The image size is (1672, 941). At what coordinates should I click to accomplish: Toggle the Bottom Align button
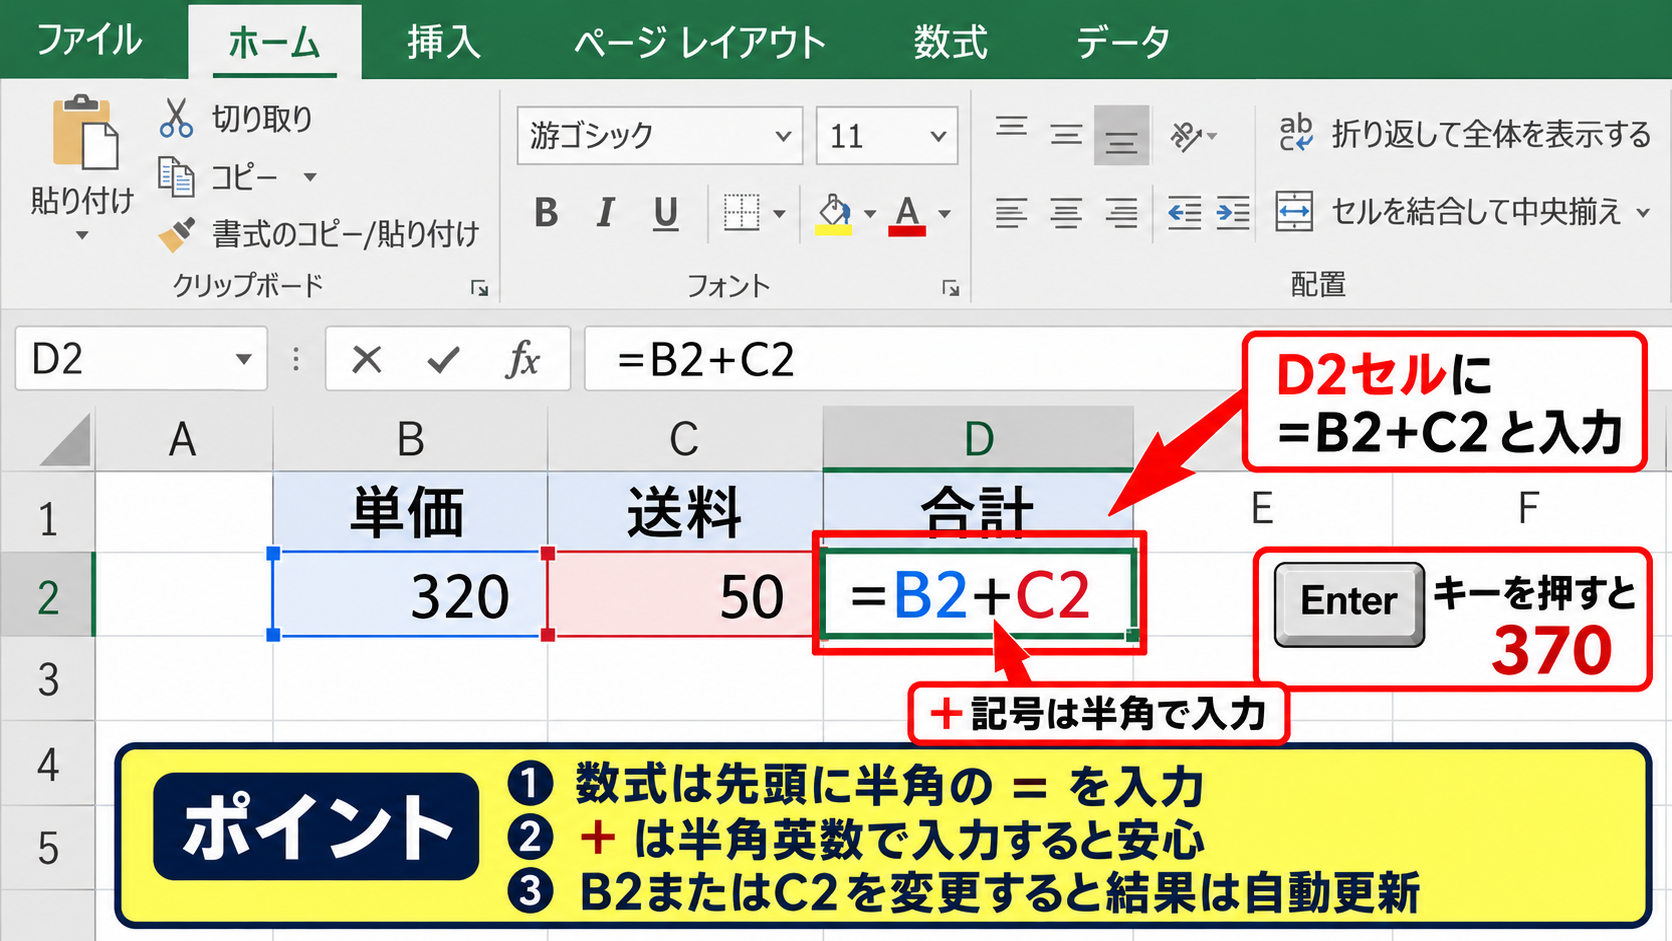point(1121,135)
